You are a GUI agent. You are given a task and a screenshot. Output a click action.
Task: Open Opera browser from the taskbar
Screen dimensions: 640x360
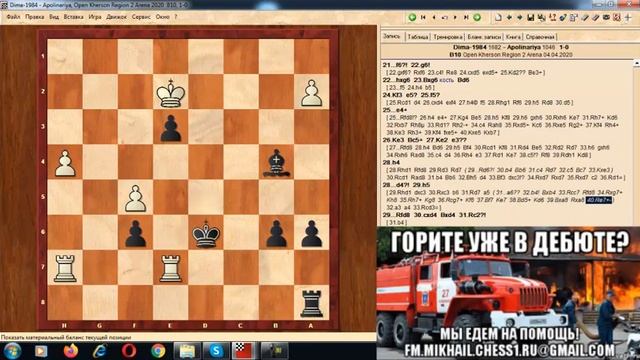click(129, 351)
